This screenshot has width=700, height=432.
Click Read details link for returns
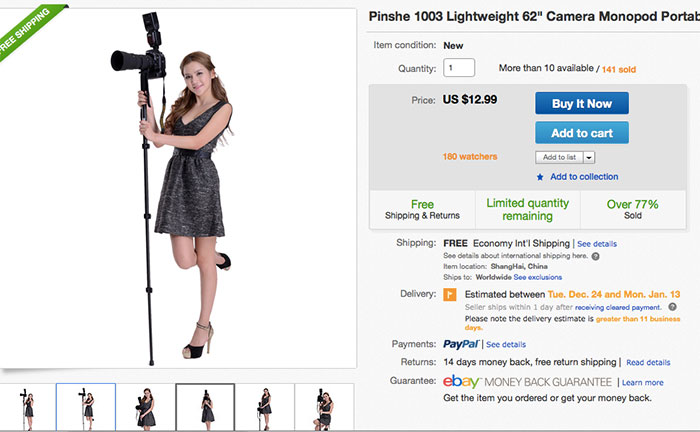(648, 362)
